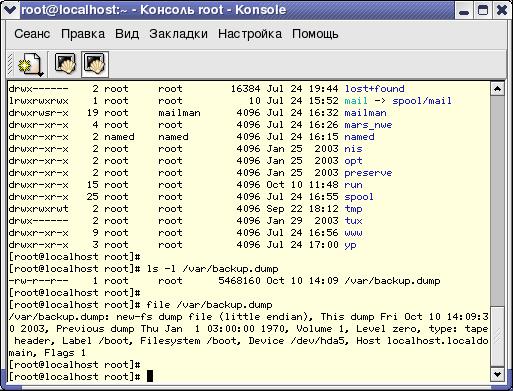Click the 'new-fs dump file' text
Viewport: 513px width, 391px height.
point(164,317)
